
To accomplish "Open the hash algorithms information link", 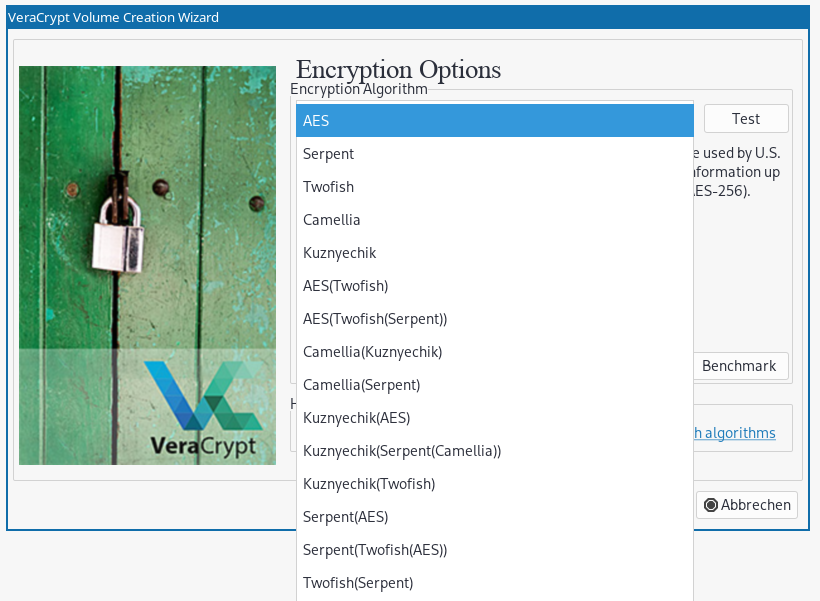I will [735, 433].
